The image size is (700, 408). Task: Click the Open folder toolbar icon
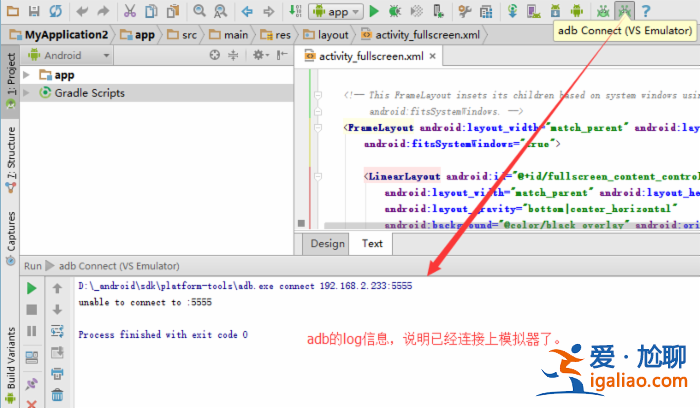pyautogui.click(x=12, y=11)
